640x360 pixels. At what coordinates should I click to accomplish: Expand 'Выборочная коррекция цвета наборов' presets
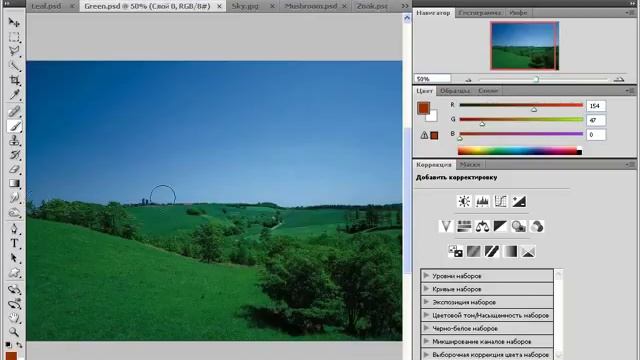coord(426,354)
